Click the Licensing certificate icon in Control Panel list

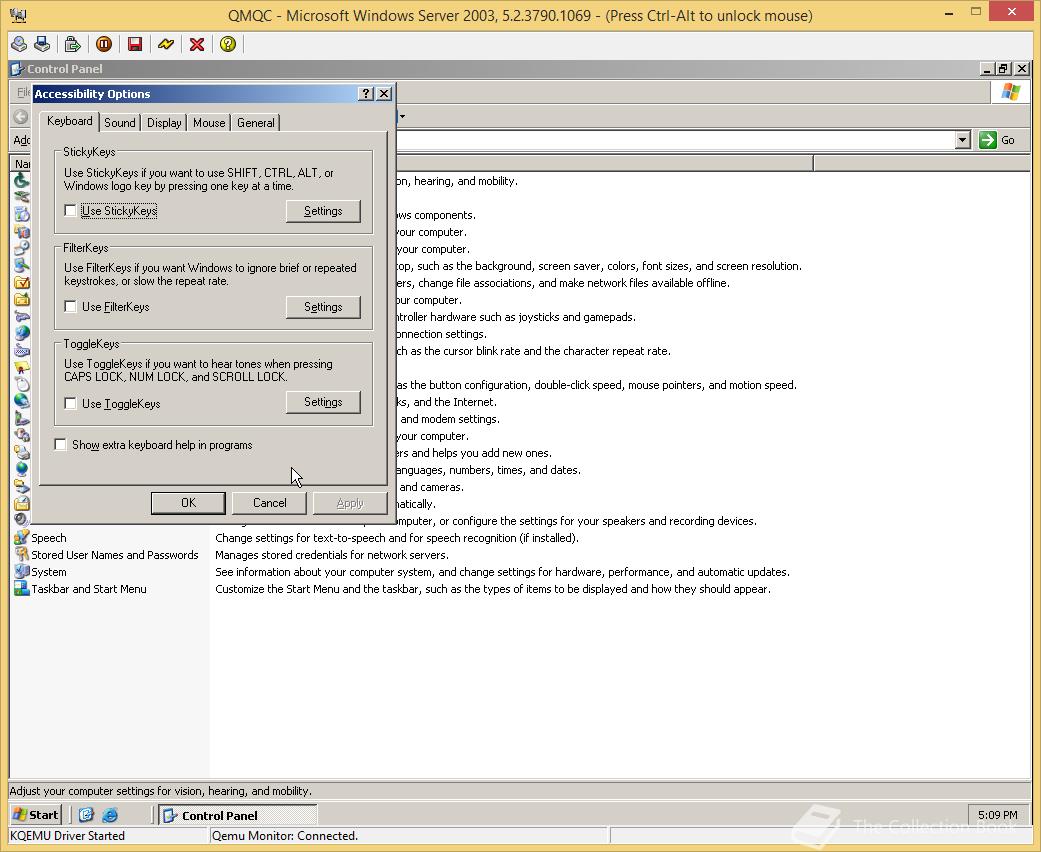(22, 368)
